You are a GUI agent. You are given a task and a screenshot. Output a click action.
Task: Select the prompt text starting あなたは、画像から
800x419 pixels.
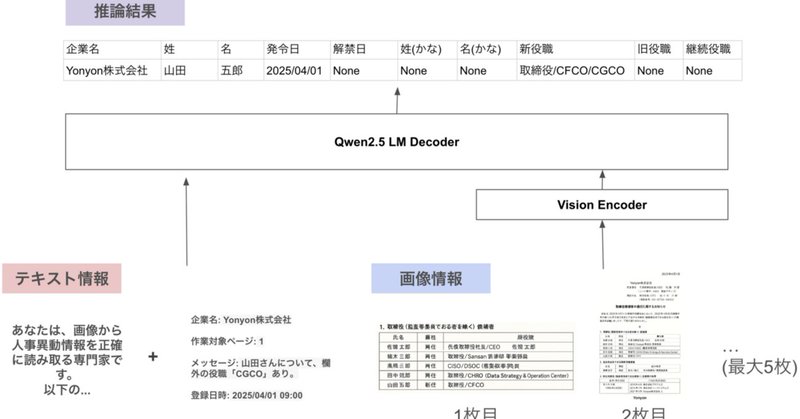67,360
